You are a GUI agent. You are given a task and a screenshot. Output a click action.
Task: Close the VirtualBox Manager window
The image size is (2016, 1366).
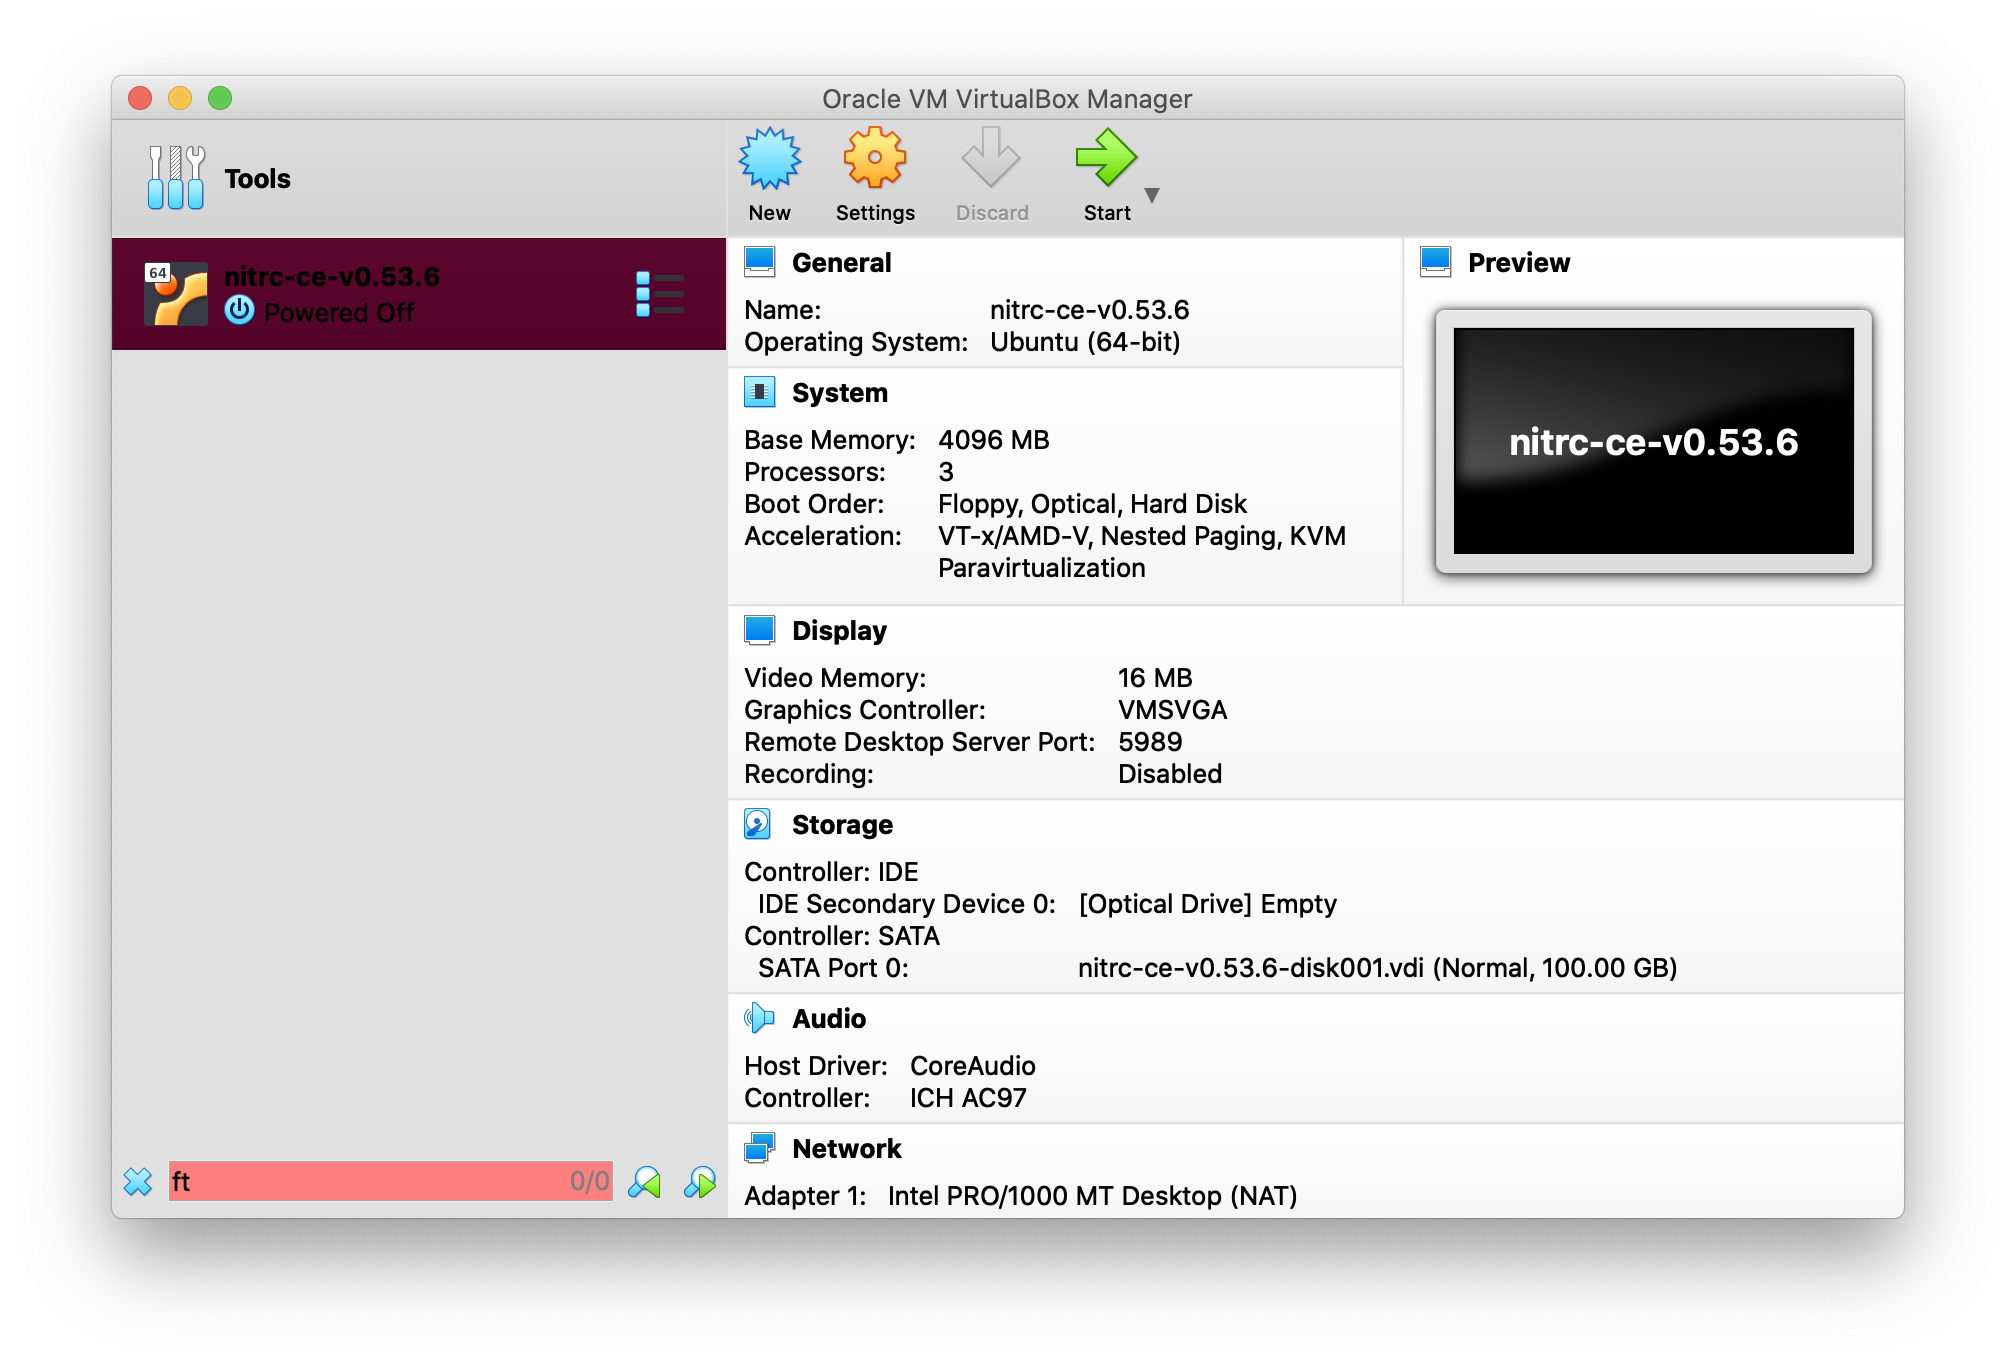click(140, 98)
